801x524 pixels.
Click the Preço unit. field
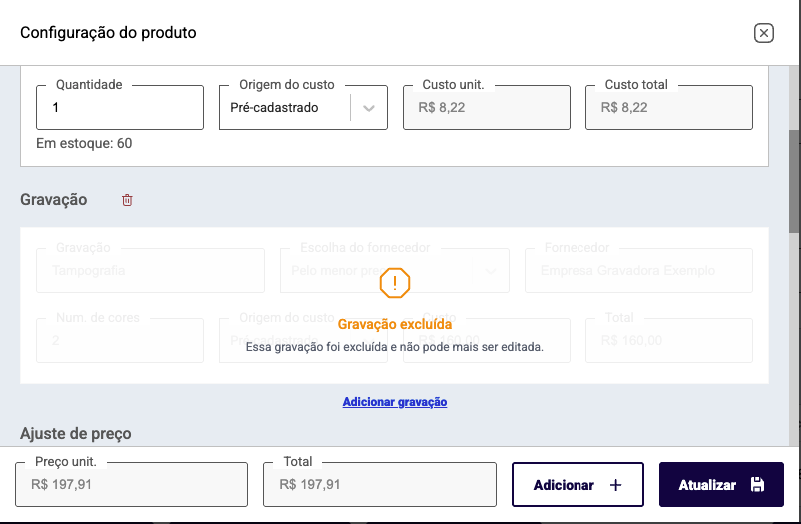click(131, 485)
